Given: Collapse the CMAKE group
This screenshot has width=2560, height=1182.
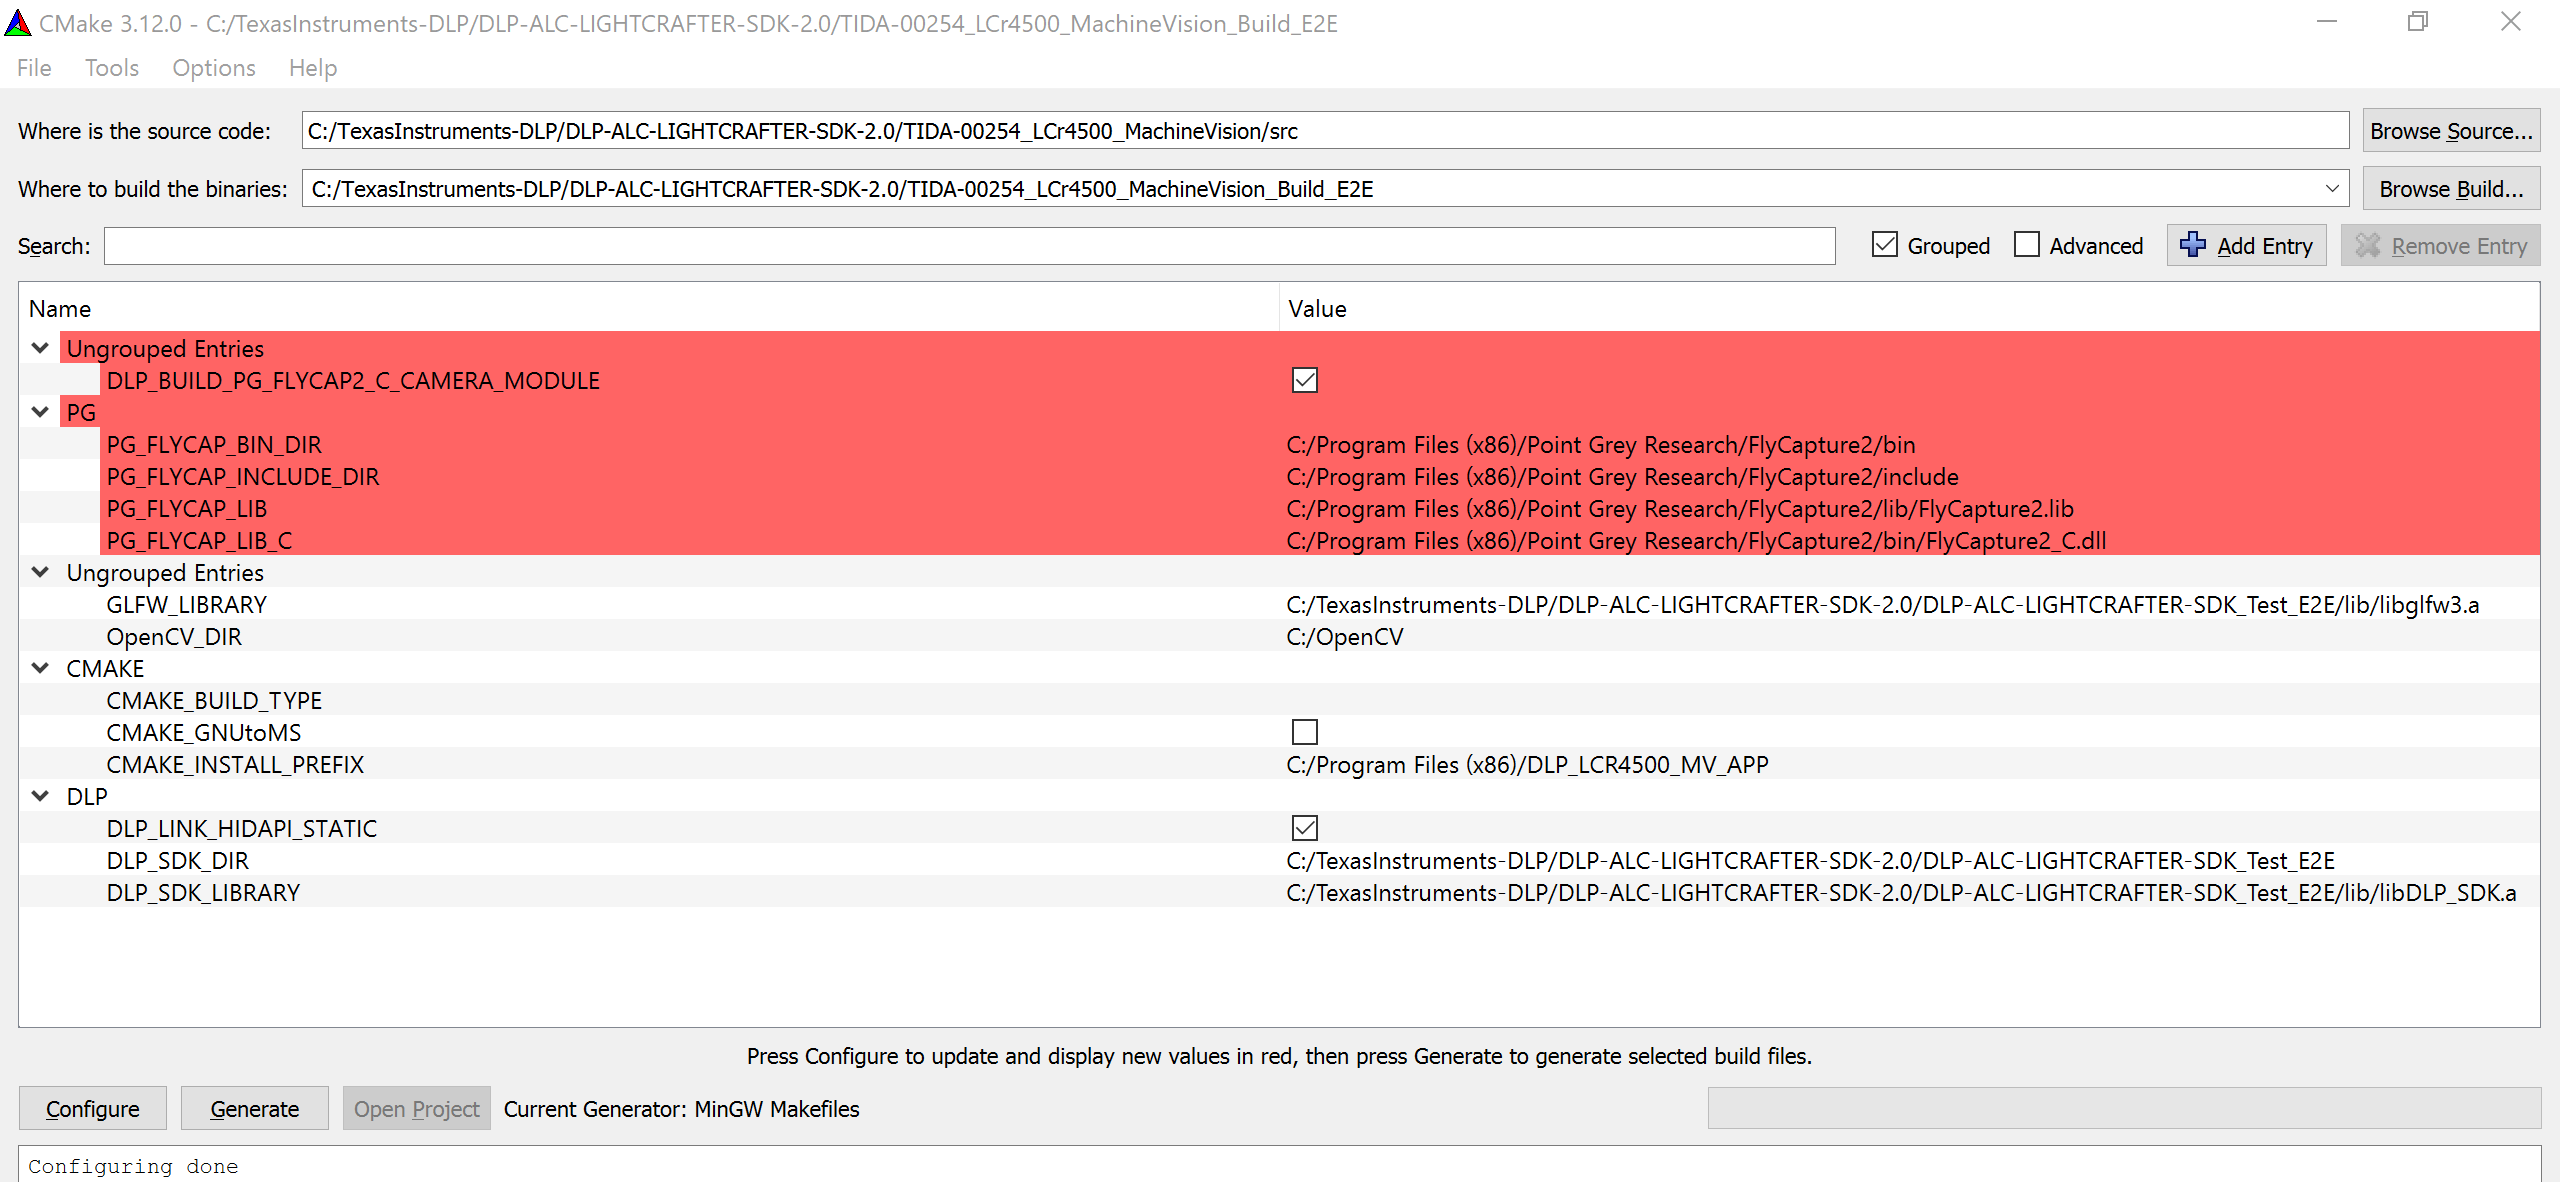Looking at the screenshot, I should (40, 668).
